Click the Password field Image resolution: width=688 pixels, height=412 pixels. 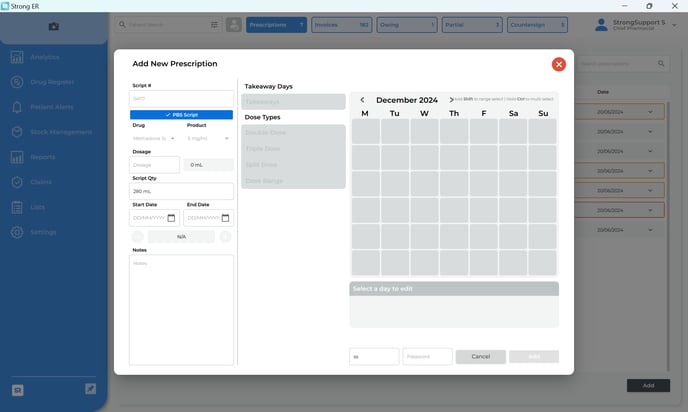pyautogui.click(x=427, y=356)
